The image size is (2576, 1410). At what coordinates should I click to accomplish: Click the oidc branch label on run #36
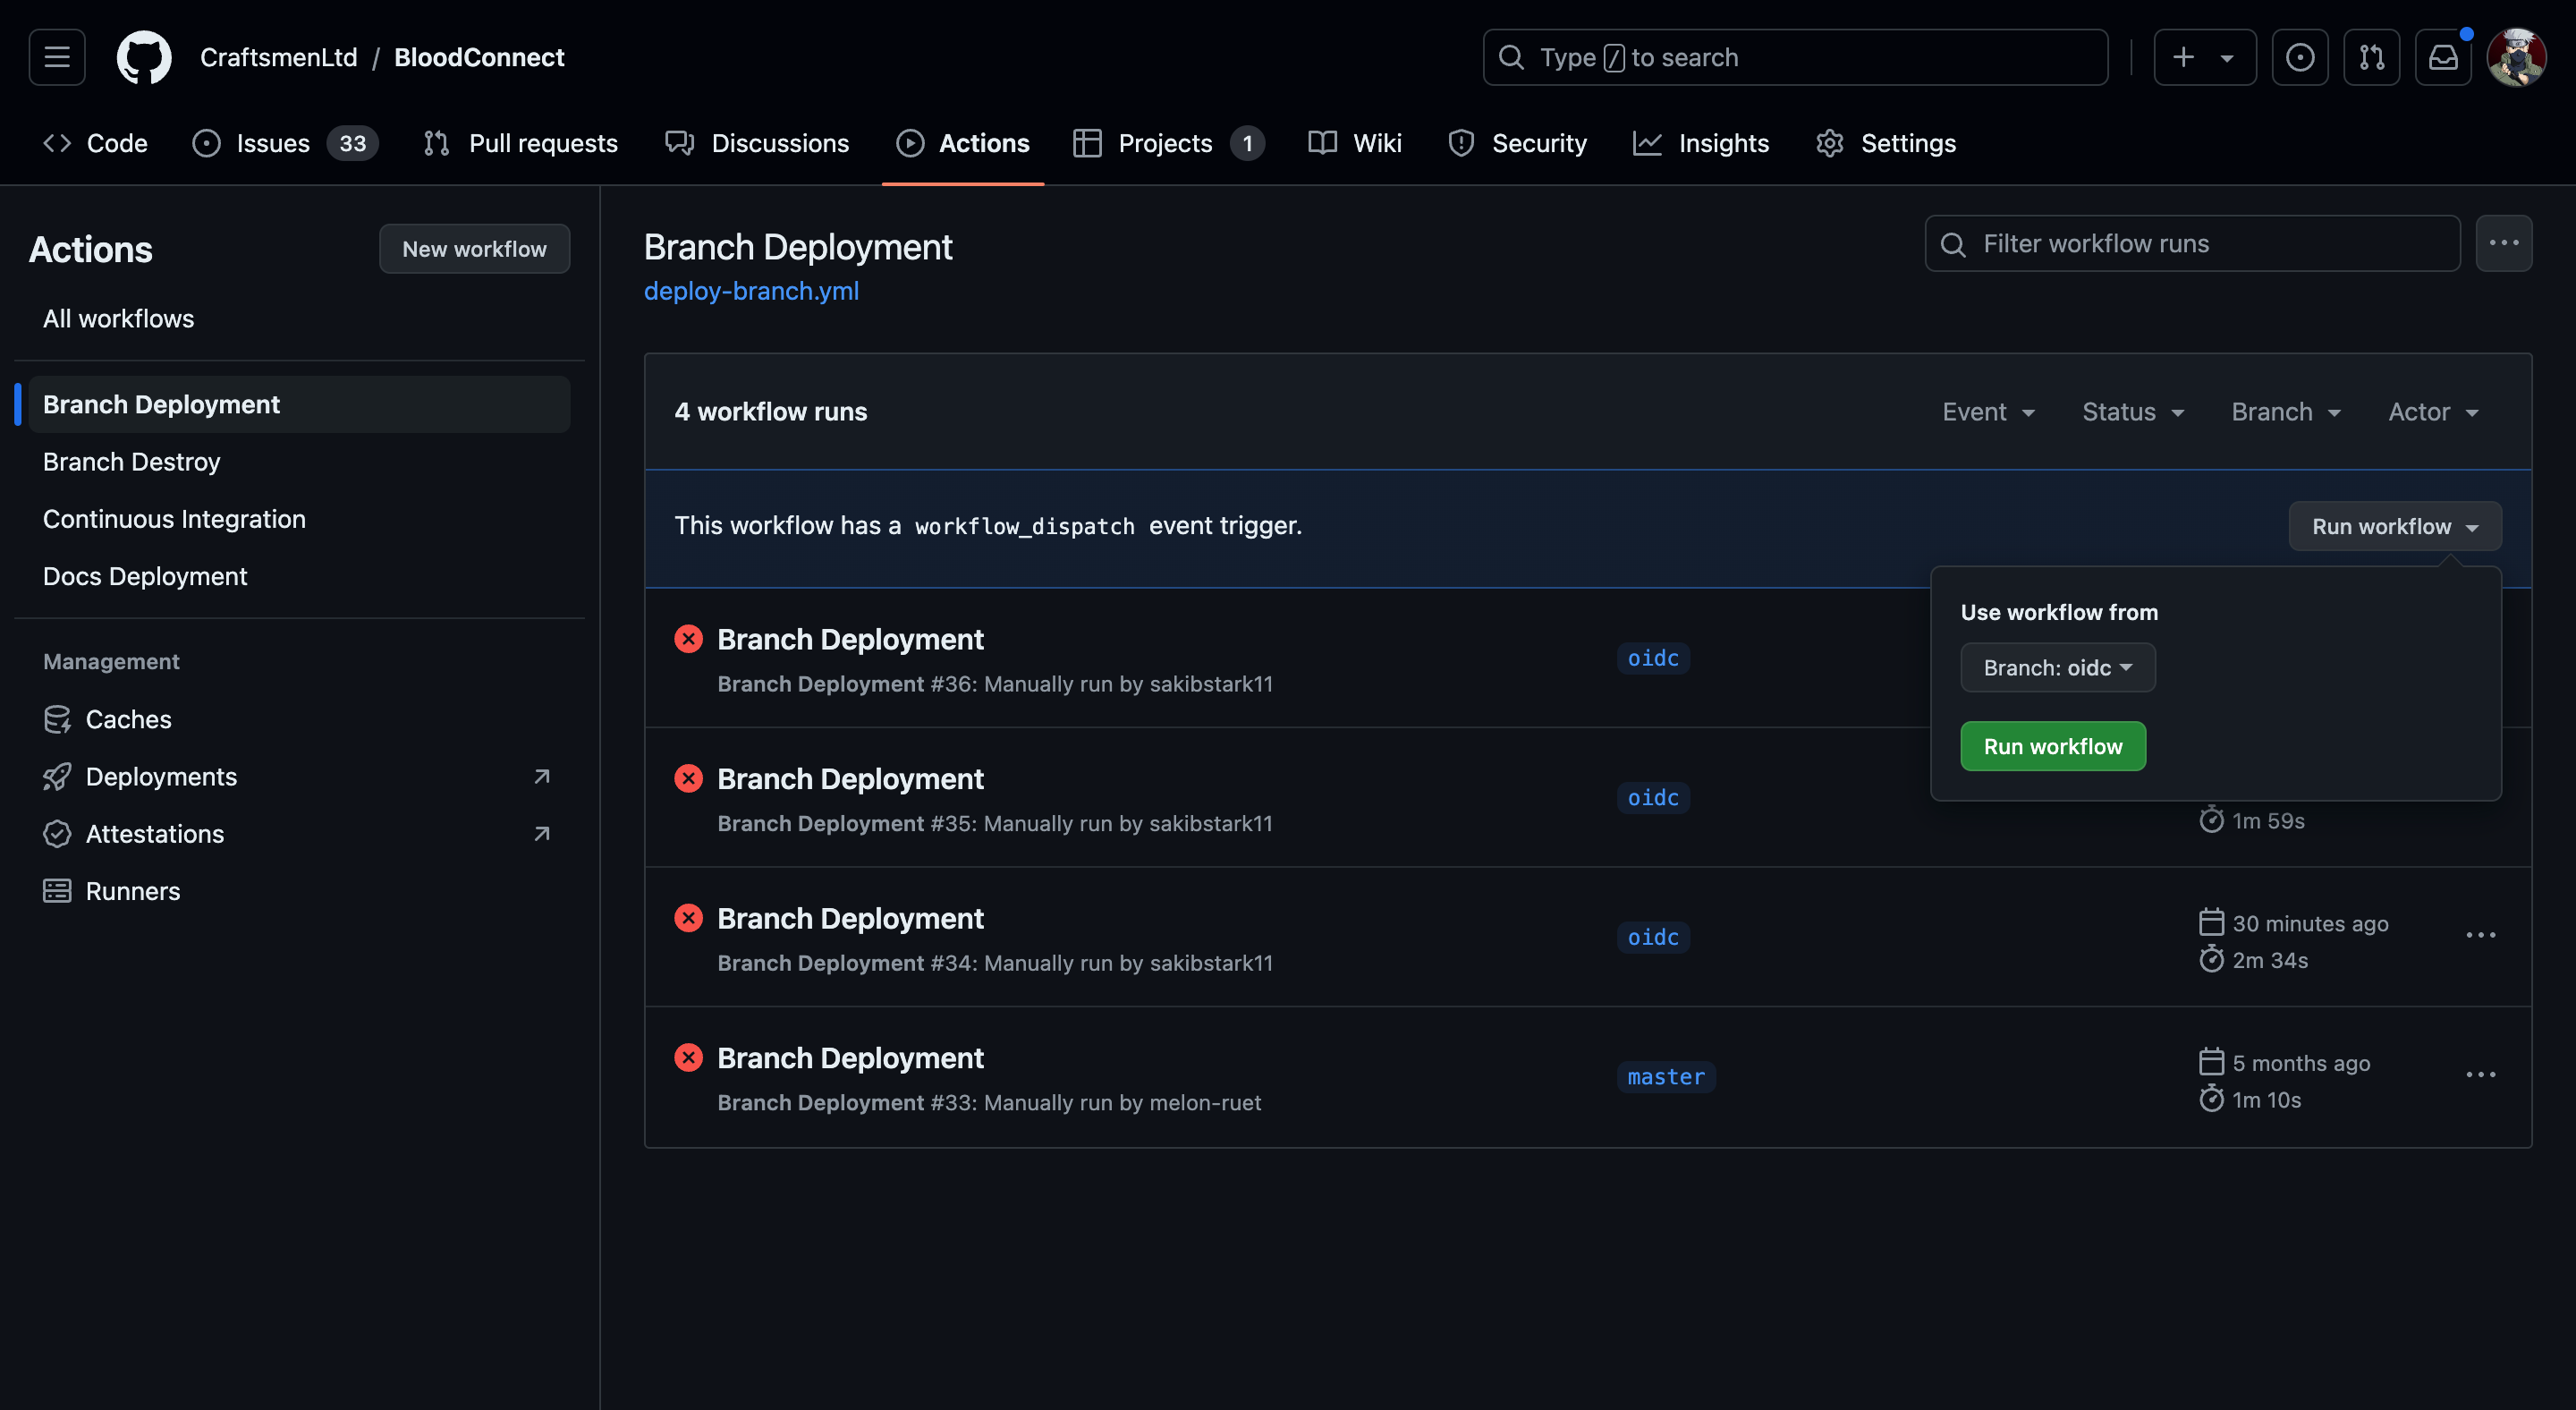1653,658
